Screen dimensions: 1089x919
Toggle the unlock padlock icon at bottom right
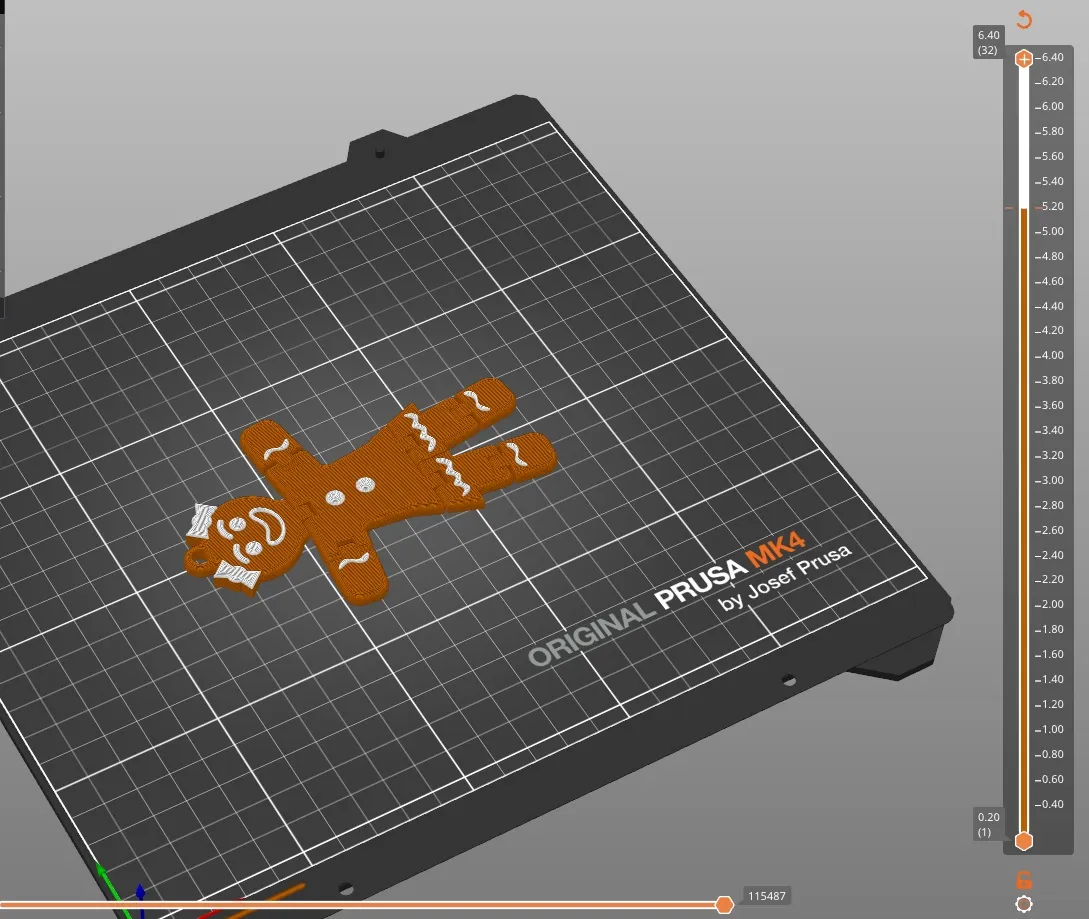pyautogui.click(x=1024, y=878)
